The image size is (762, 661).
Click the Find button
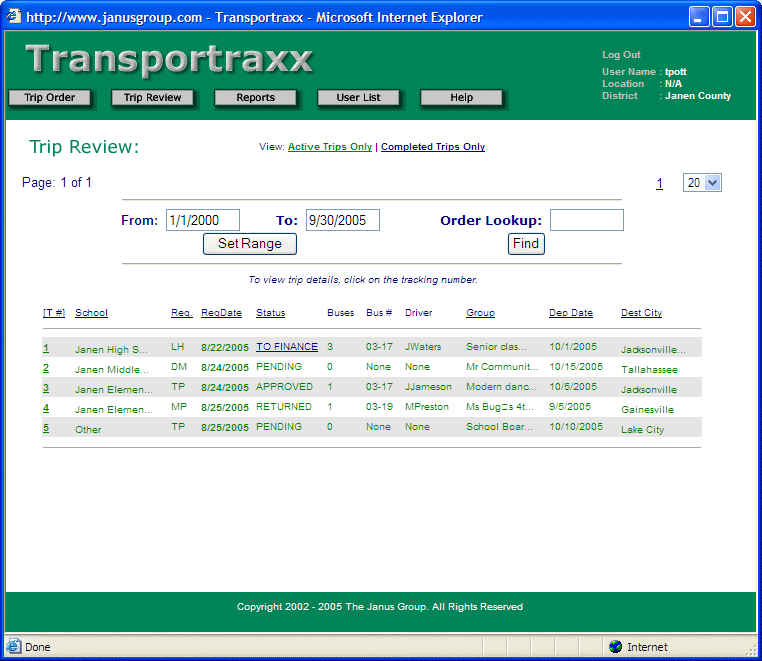coord(526,244)
